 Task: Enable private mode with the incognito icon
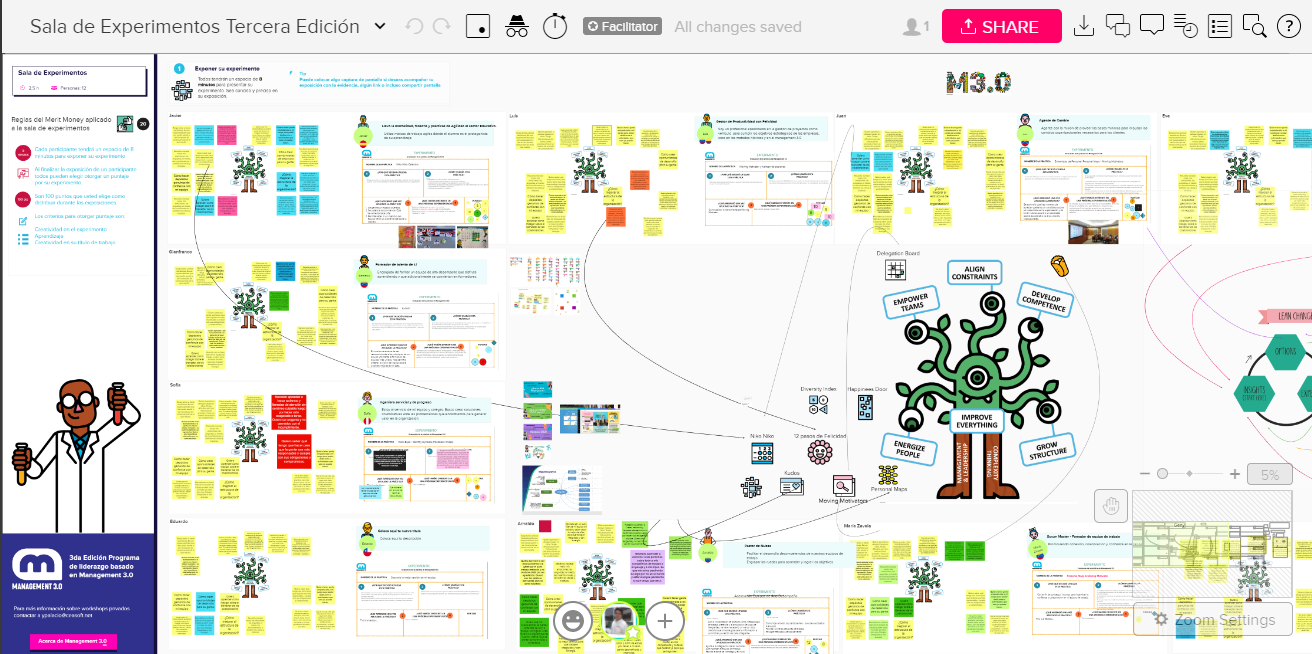(517, 27)
